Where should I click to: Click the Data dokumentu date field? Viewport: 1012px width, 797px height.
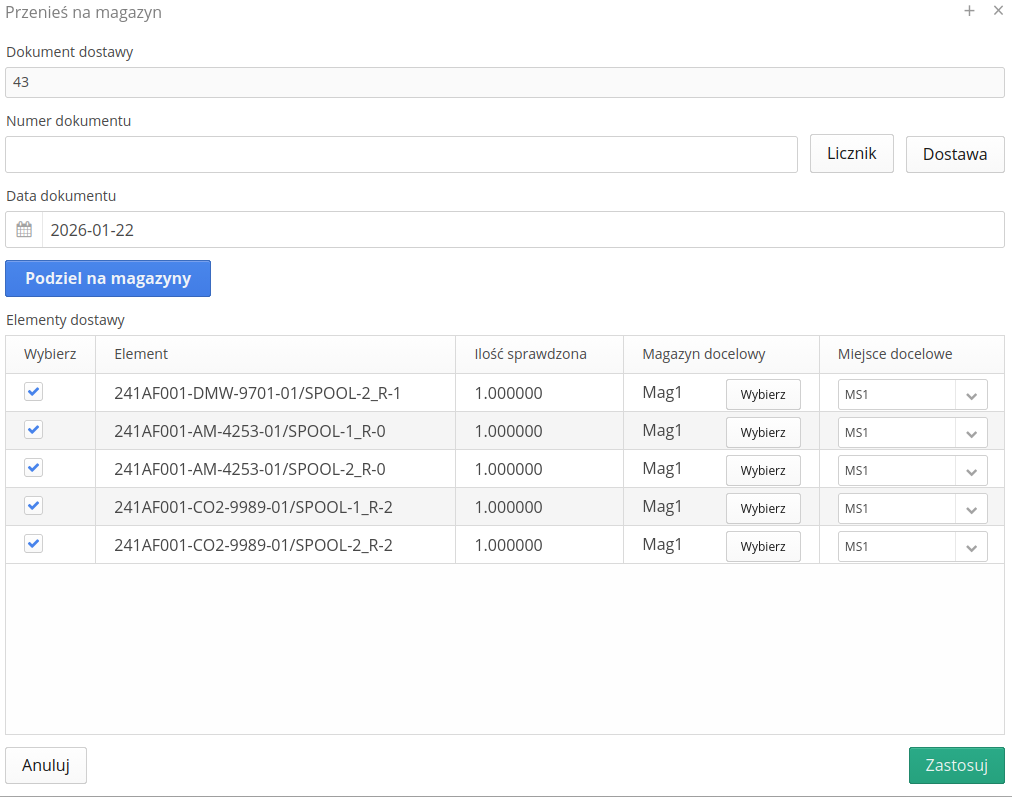click(520, 230)
